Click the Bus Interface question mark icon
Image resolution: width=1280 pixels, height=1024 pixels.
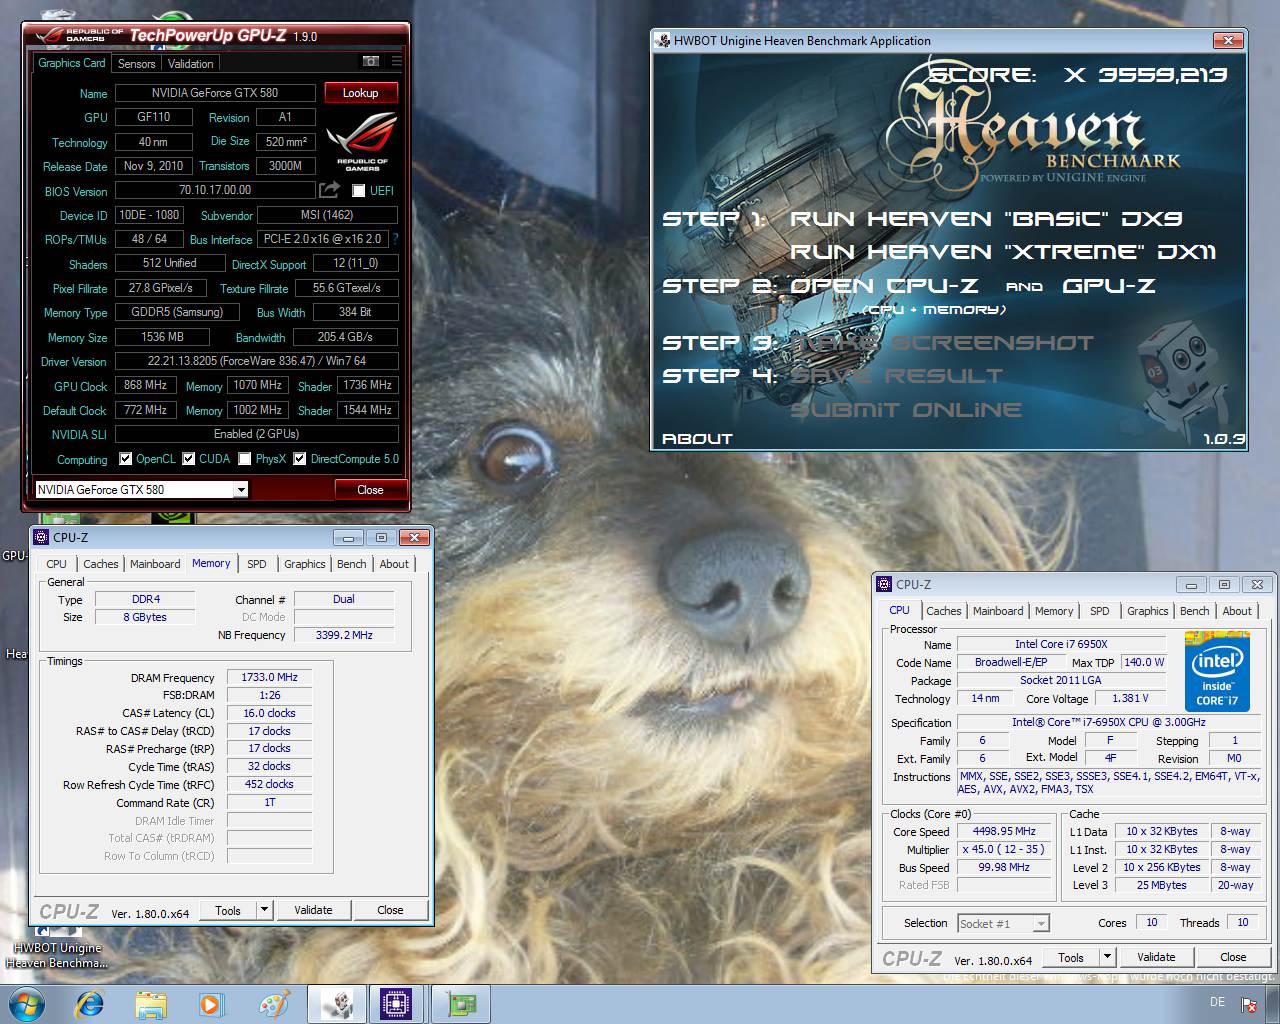click(396, 240)
